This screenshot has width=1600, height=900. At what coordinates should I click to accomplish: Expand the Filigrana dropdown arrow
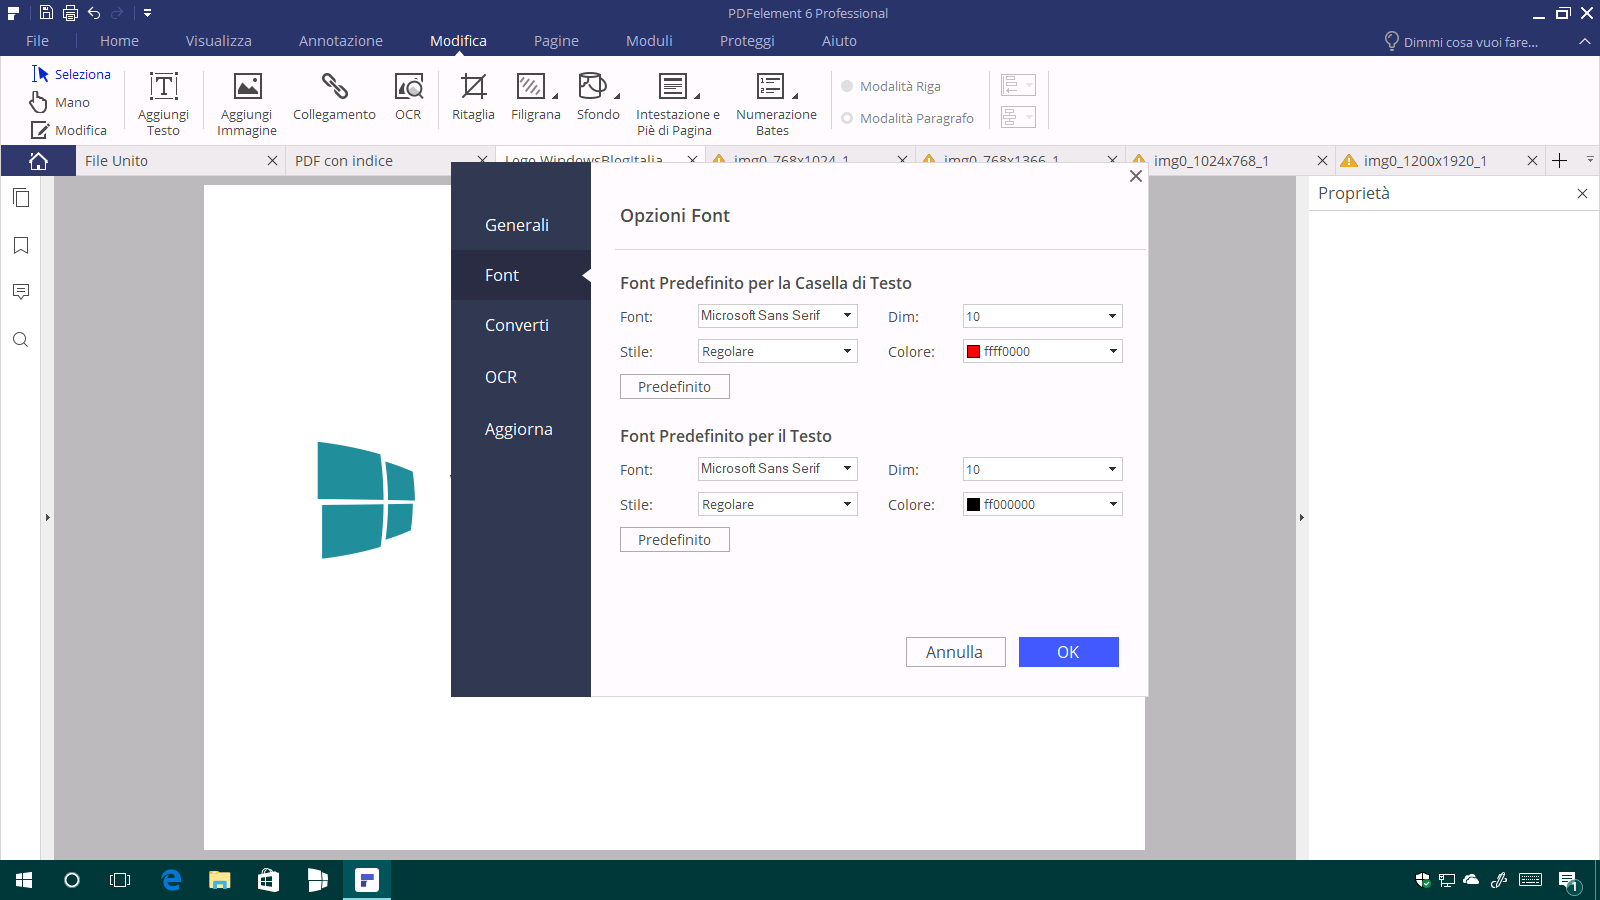tap(555, 96)
